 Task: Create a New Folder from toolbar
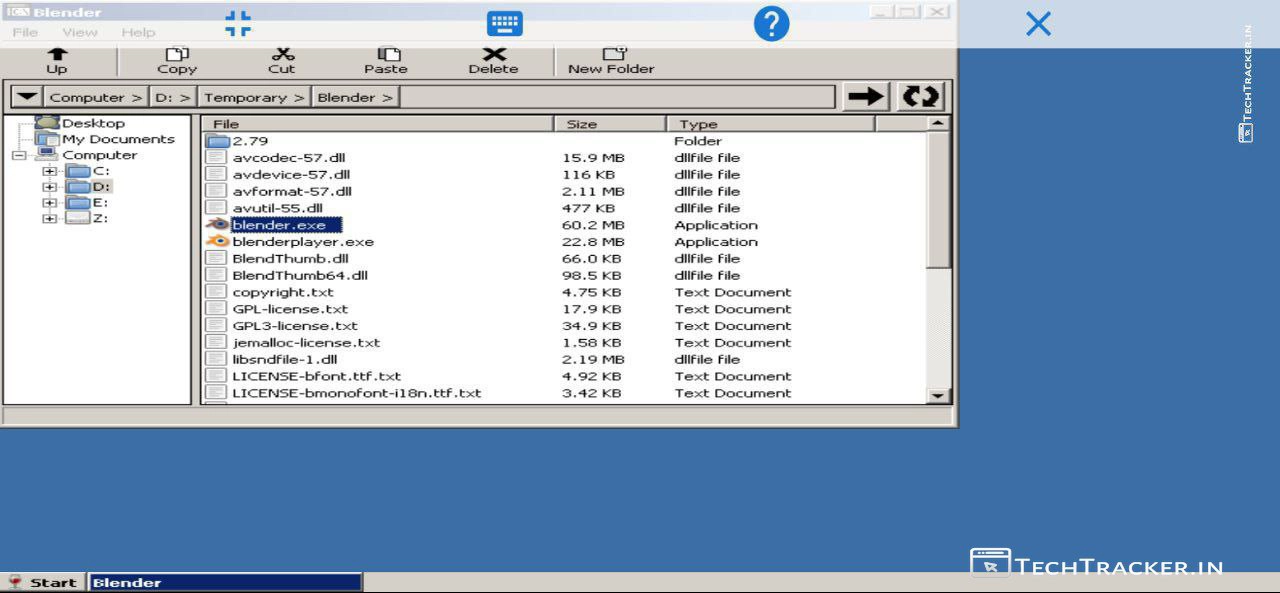[612, 55]
